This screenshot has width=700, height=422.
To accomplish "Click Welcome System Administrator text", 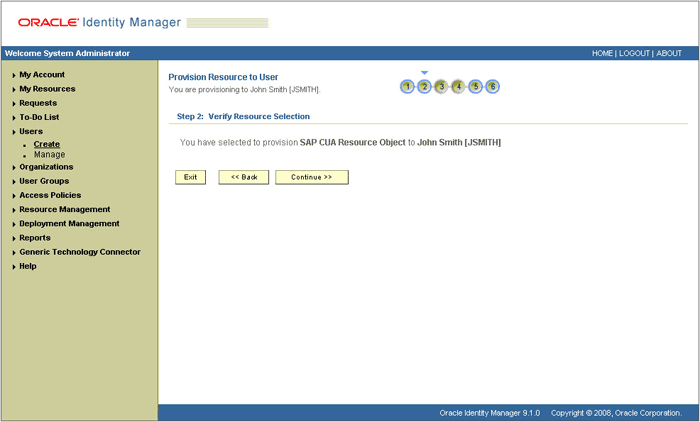I will tap(67, 53).
